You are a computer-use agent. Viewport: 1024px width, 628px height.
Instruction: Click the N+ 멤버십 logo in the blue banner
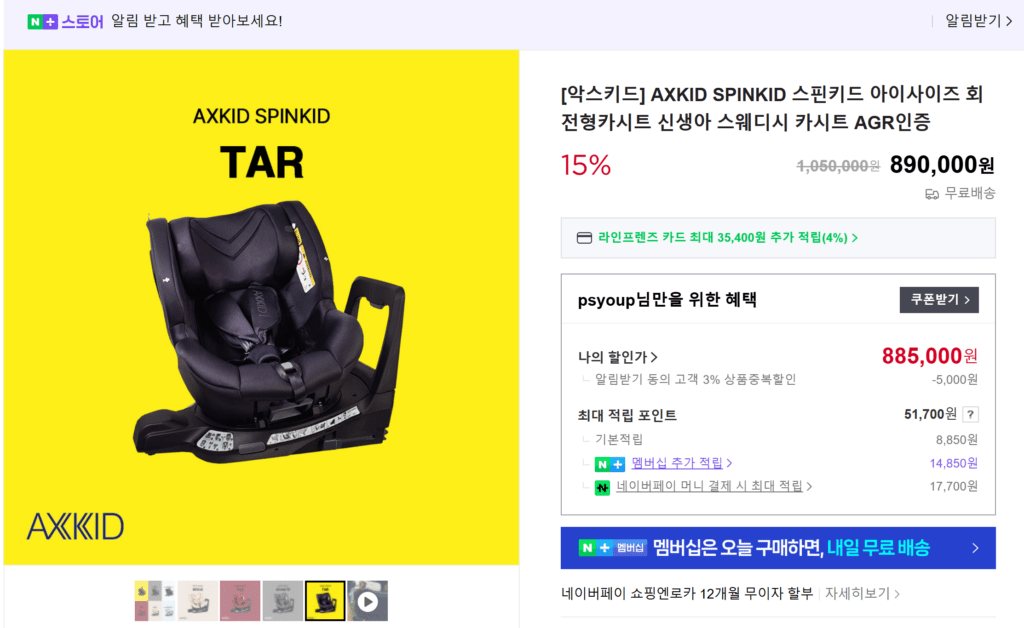[x=613, y=548]
